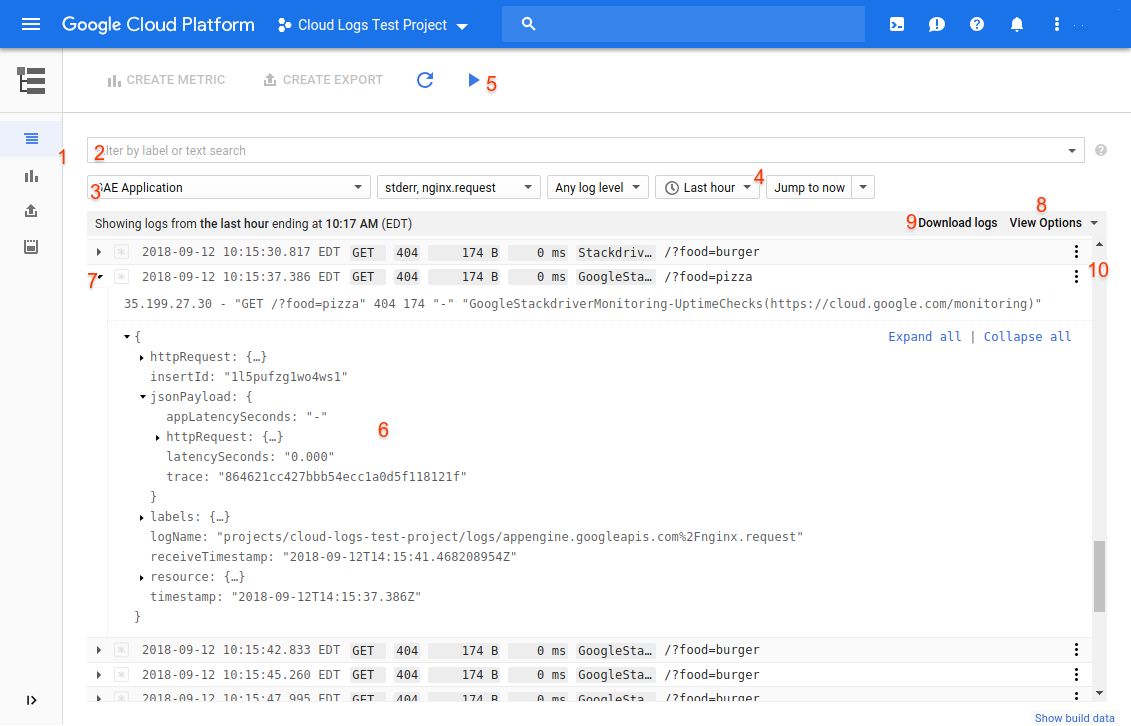The height and width of the screenshot is (726, 1131).
Task: Open the notifications bell
Action: click(x=1016, y=23)
